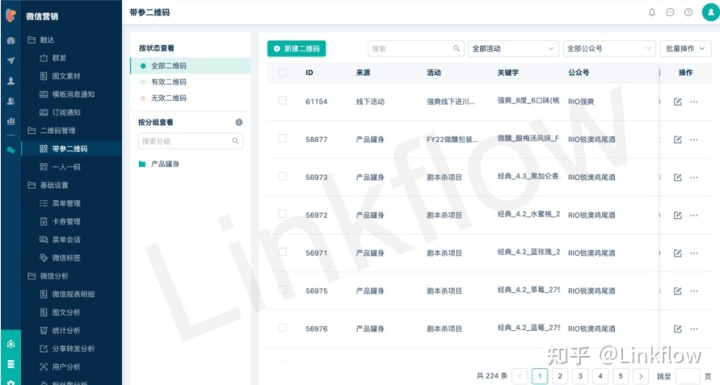Image resolution: width=720 pixels, height=385 pixels.
Task: Click the main 搜索 input field
Action: (416, 49)
